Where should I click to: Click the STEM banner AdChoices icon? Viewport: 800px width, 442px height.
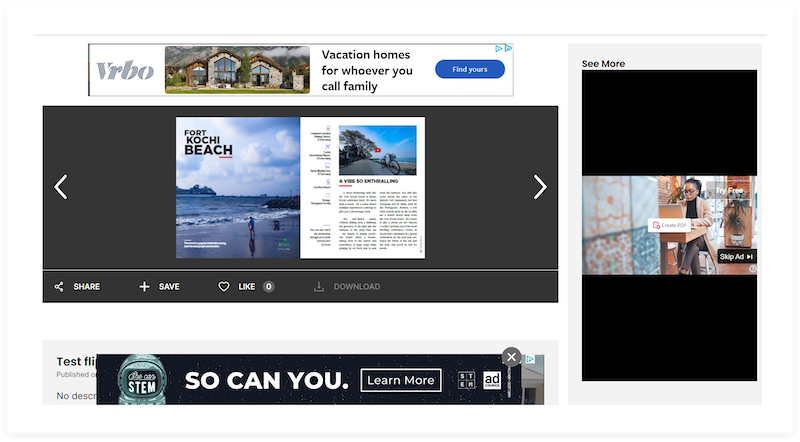pyautogui.click(x=530, y=359)
